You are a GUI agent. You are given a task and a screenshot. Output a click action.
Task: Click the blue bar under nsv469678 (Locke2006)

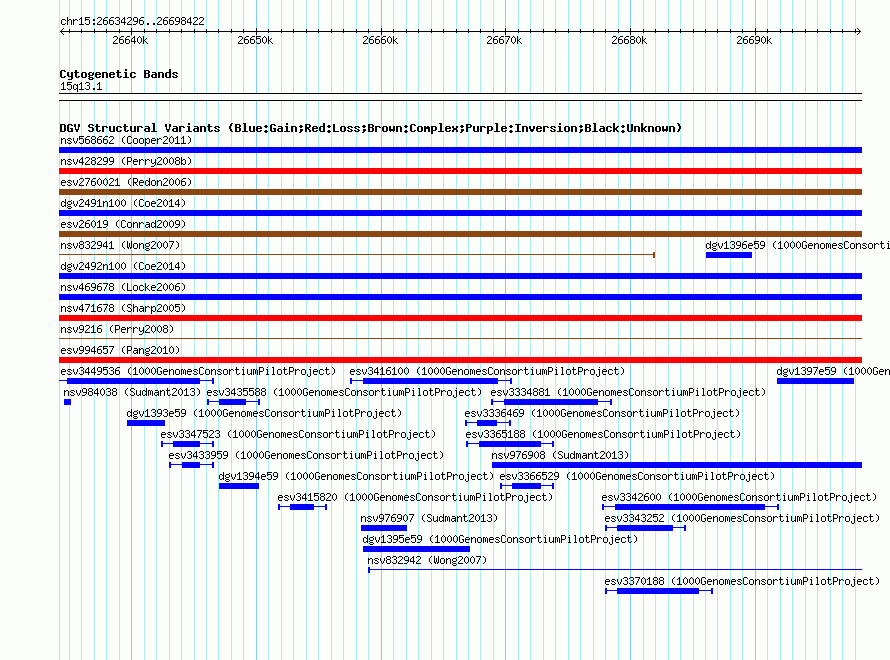(x=460, y=297)
